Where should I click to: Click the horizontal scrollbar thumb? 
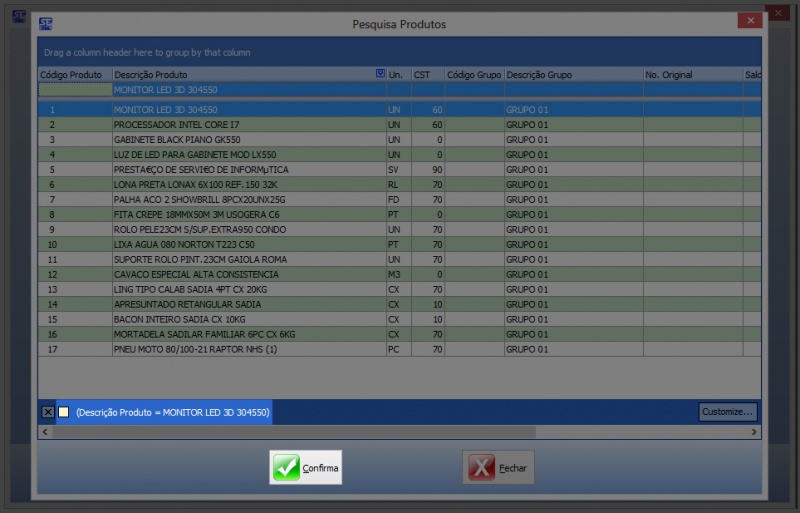290,432
